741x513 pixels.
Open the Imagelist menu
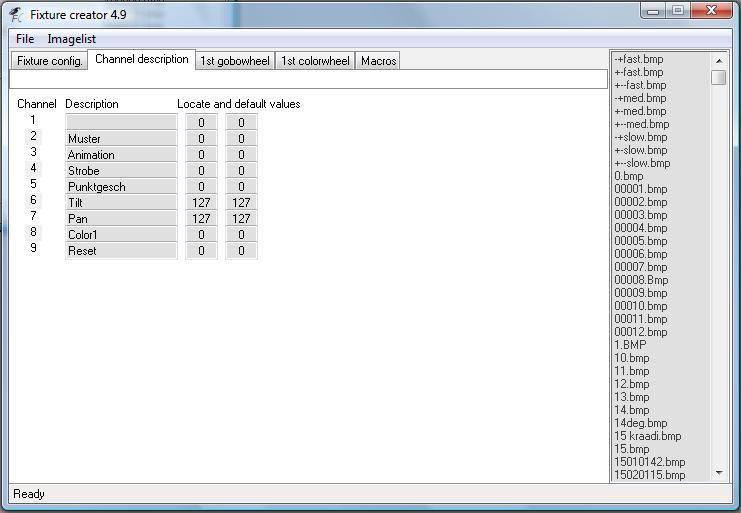pos(71,39)
